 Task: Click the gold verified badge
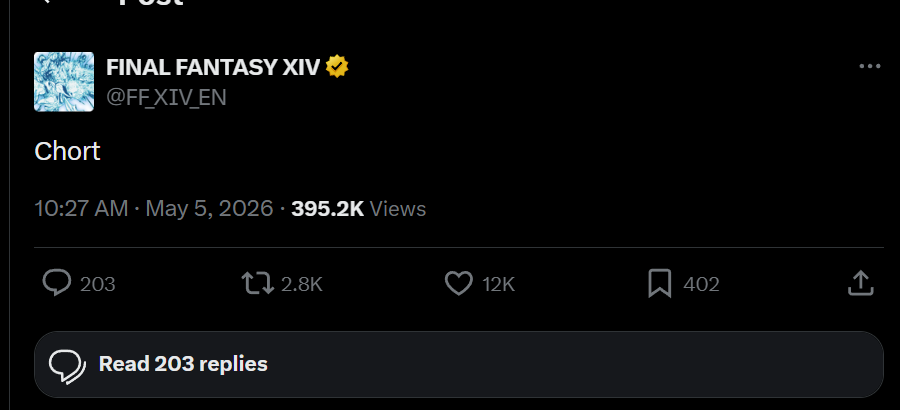click(337, 67)
